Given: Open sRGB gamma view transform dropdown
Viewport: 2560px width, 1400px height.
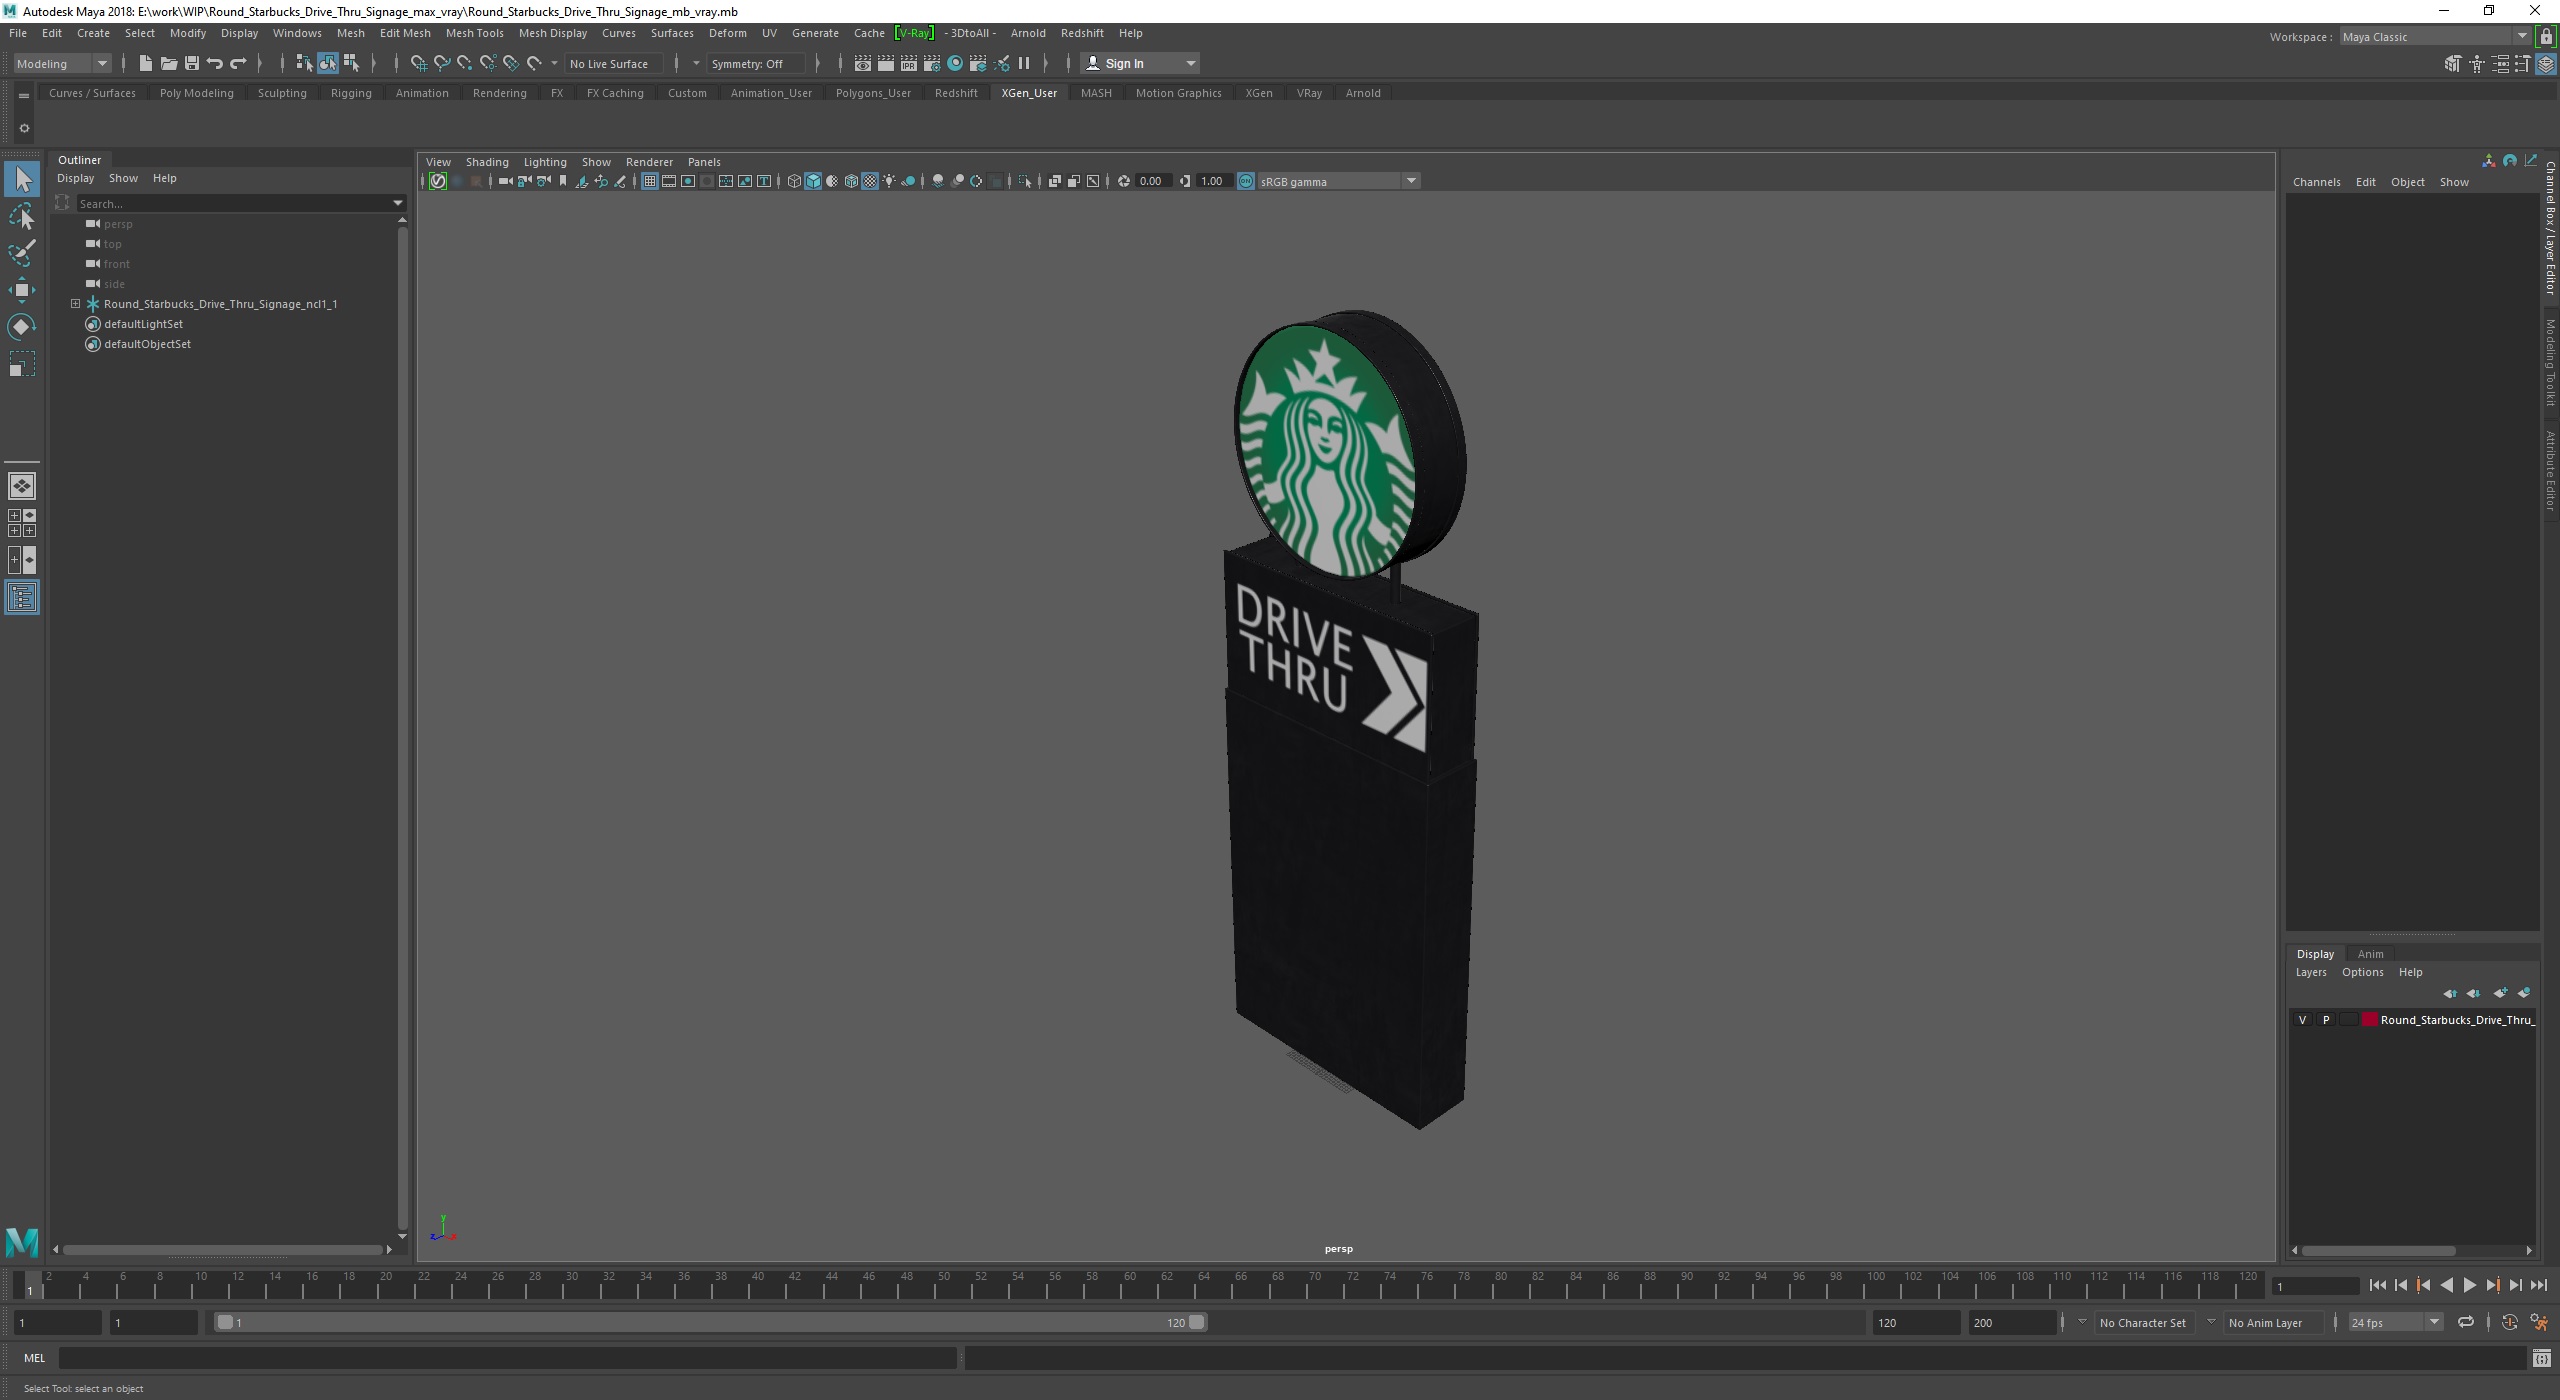Looking at the screenshot, I should [x=1338, y=181].
